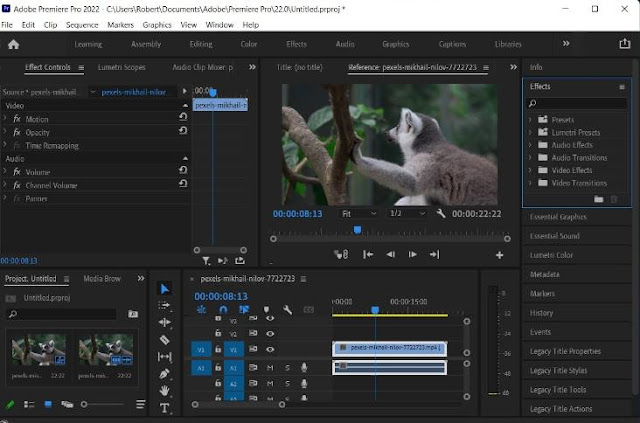
Task: Select the Razor tool
Action: point(164,340)
